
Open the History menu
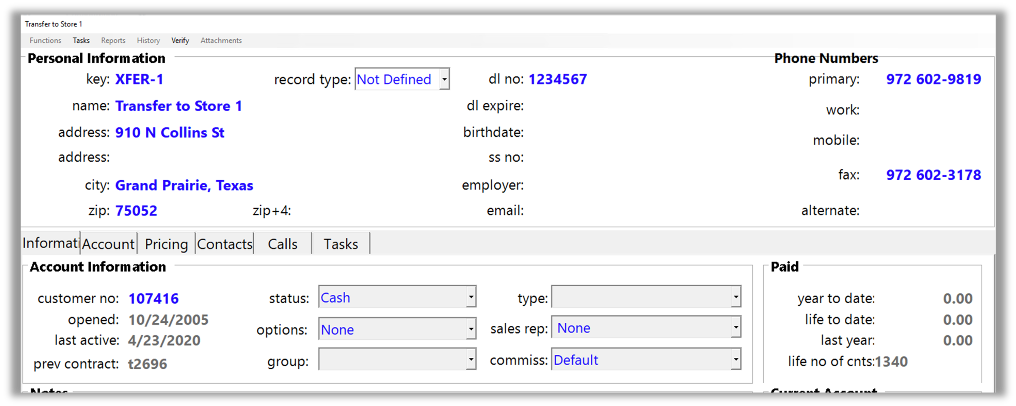tap(148, 41)
